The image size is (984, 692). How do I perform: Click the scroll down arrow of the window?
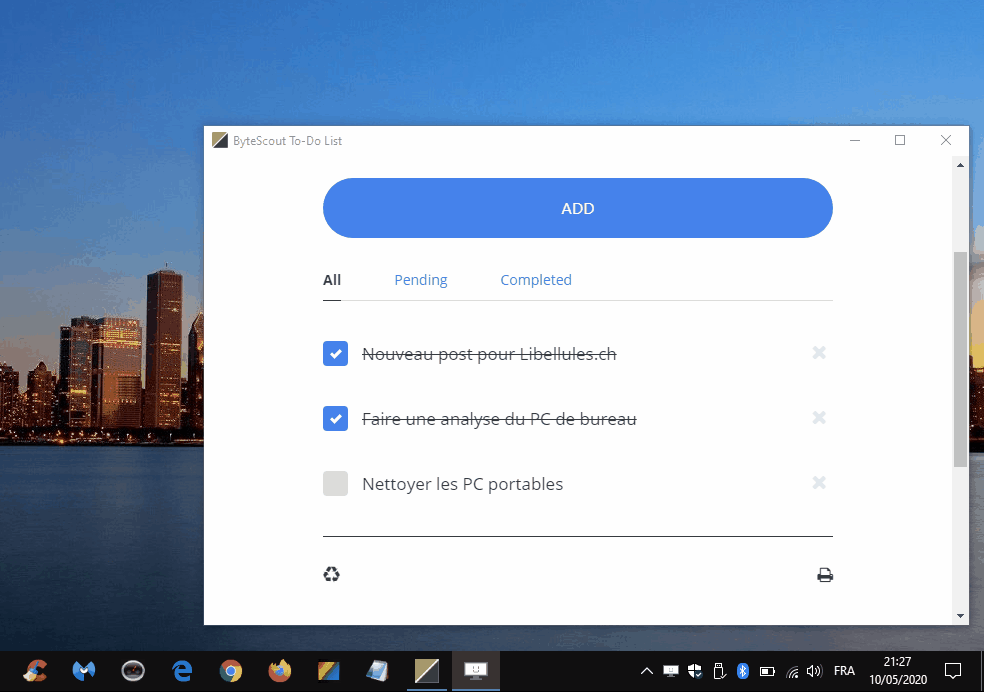[x=960, y=615]
